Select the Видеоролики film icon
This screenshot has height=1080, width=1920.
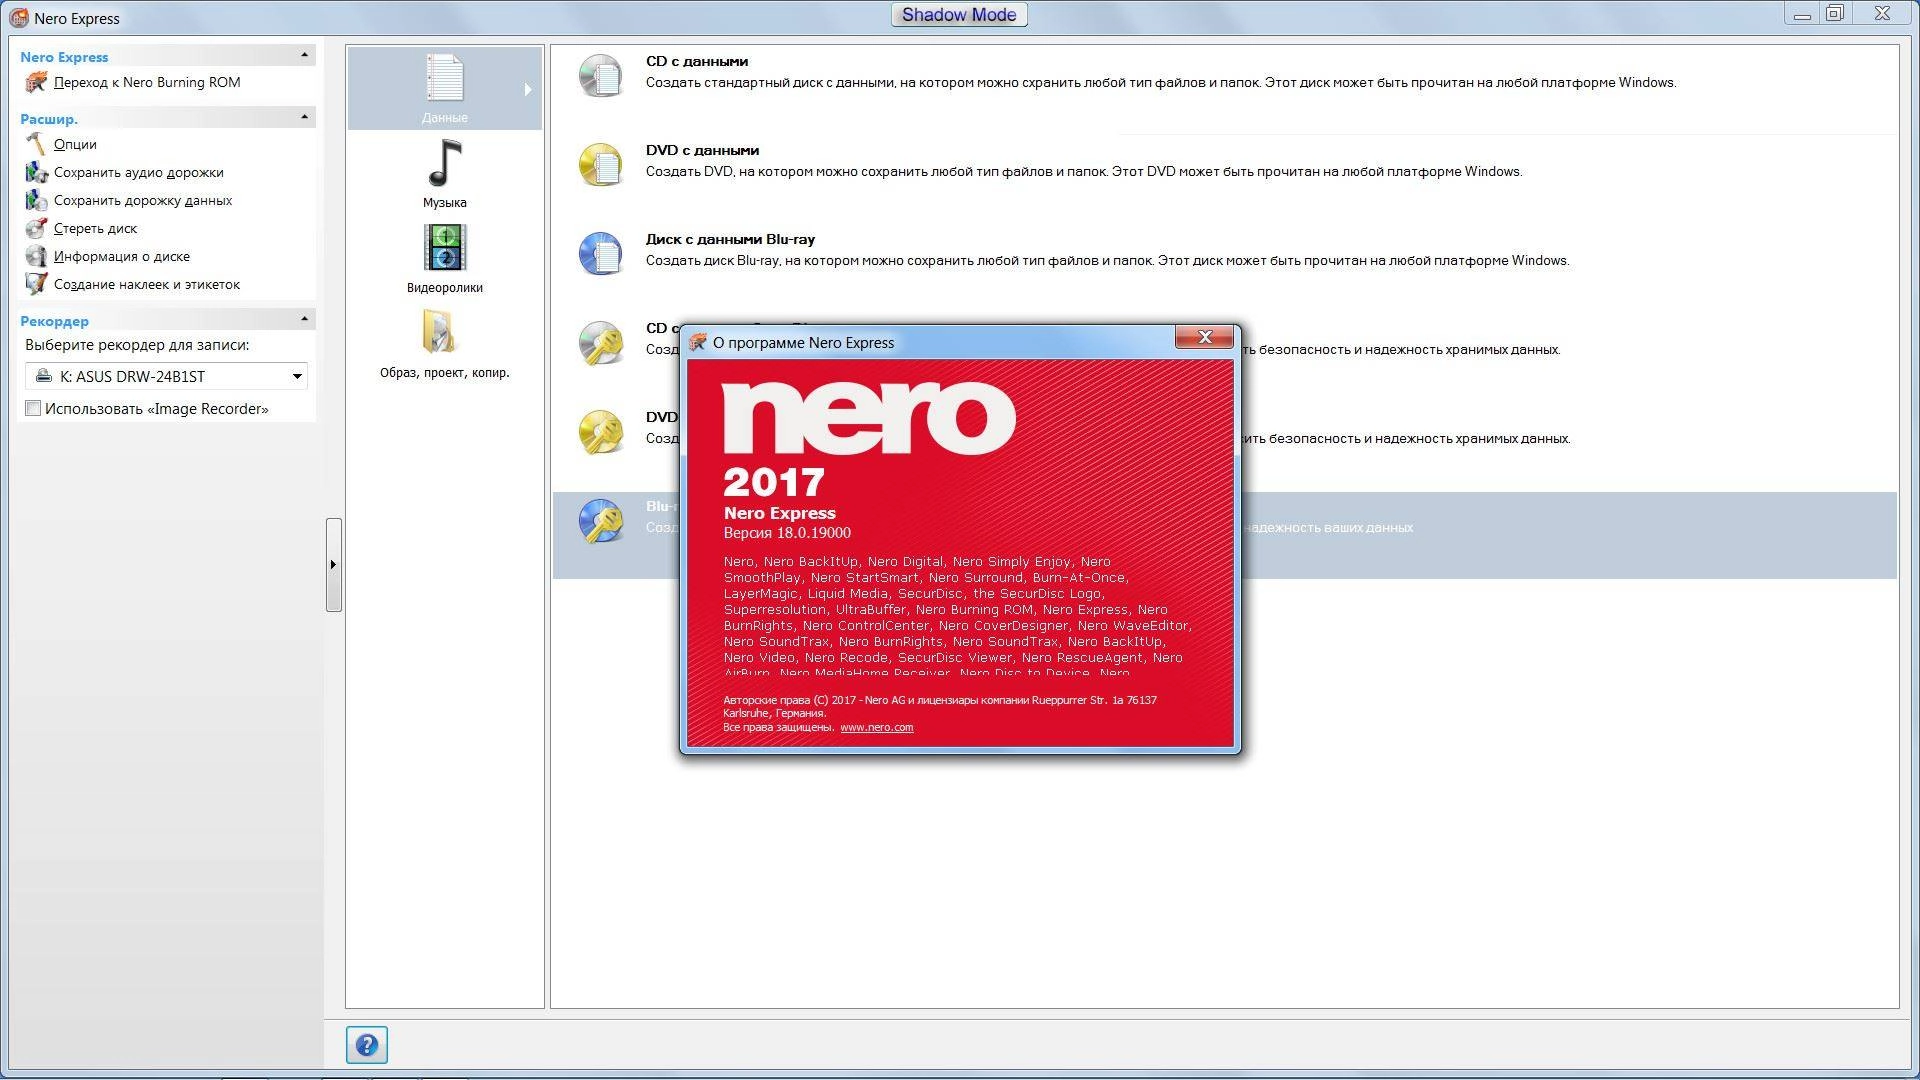pos(444,248)
